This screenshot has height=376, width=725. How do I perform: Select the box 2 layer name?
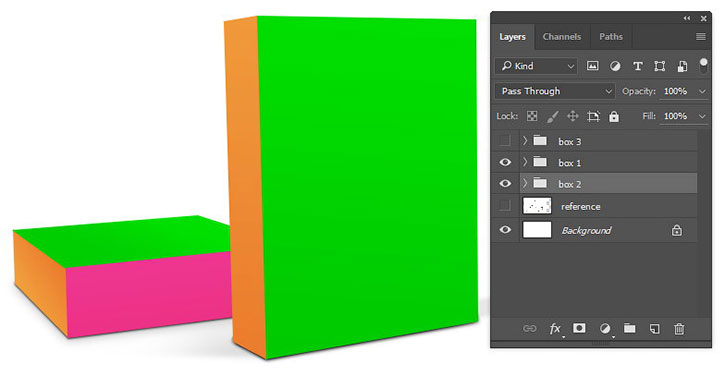click(570, 184)
